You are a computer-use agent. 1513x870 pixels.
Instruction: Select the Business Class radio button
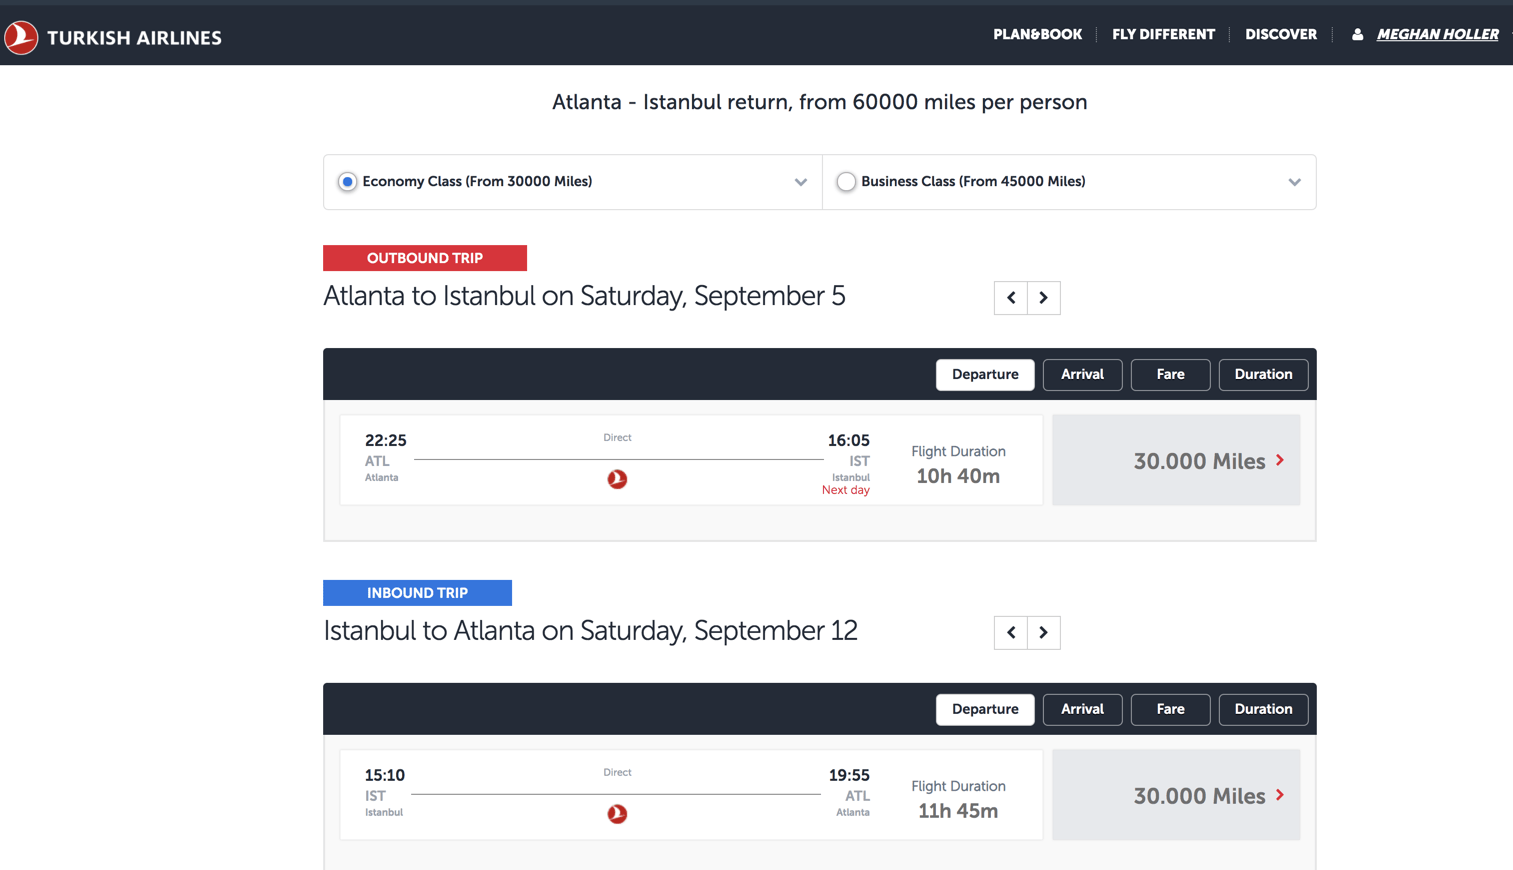(846, 182)
